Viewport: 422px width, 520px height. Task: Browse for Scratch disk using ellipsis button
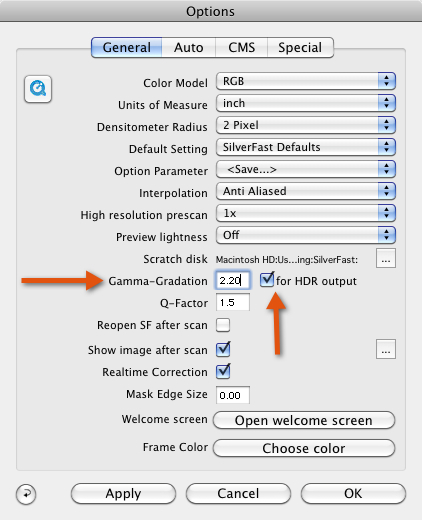click(386, 258)
